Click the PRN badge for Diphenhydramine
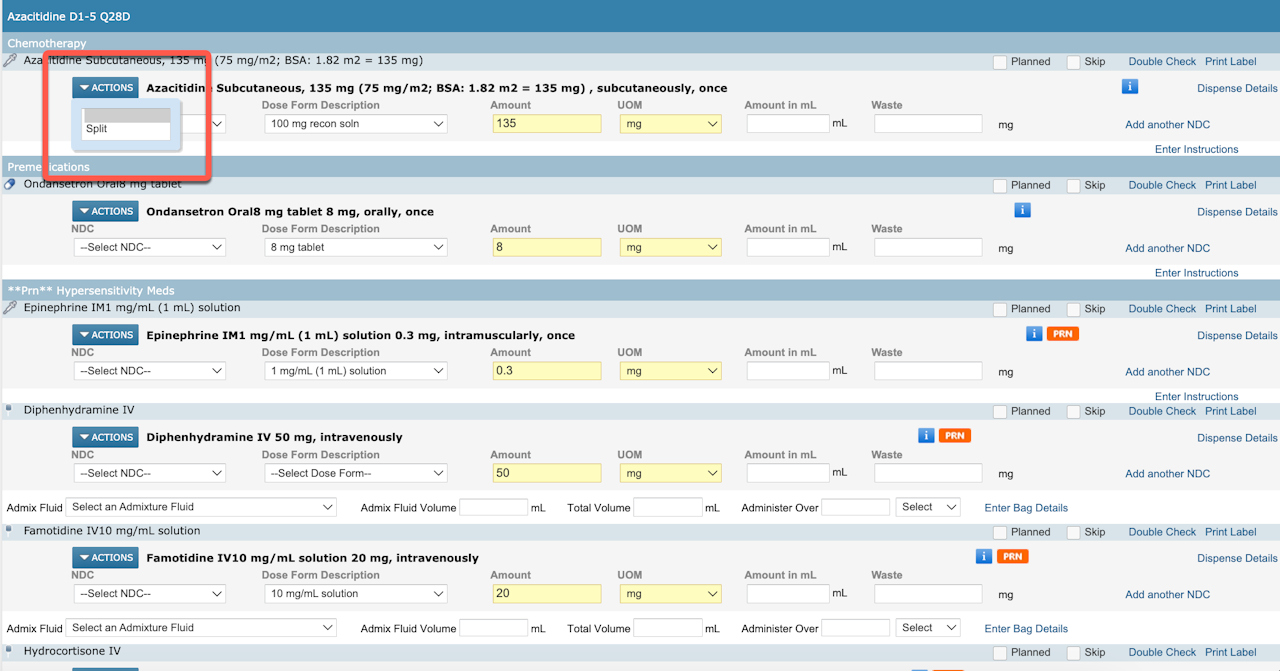Viewport: 1280px width, 671px height. (x=955, y=436)
